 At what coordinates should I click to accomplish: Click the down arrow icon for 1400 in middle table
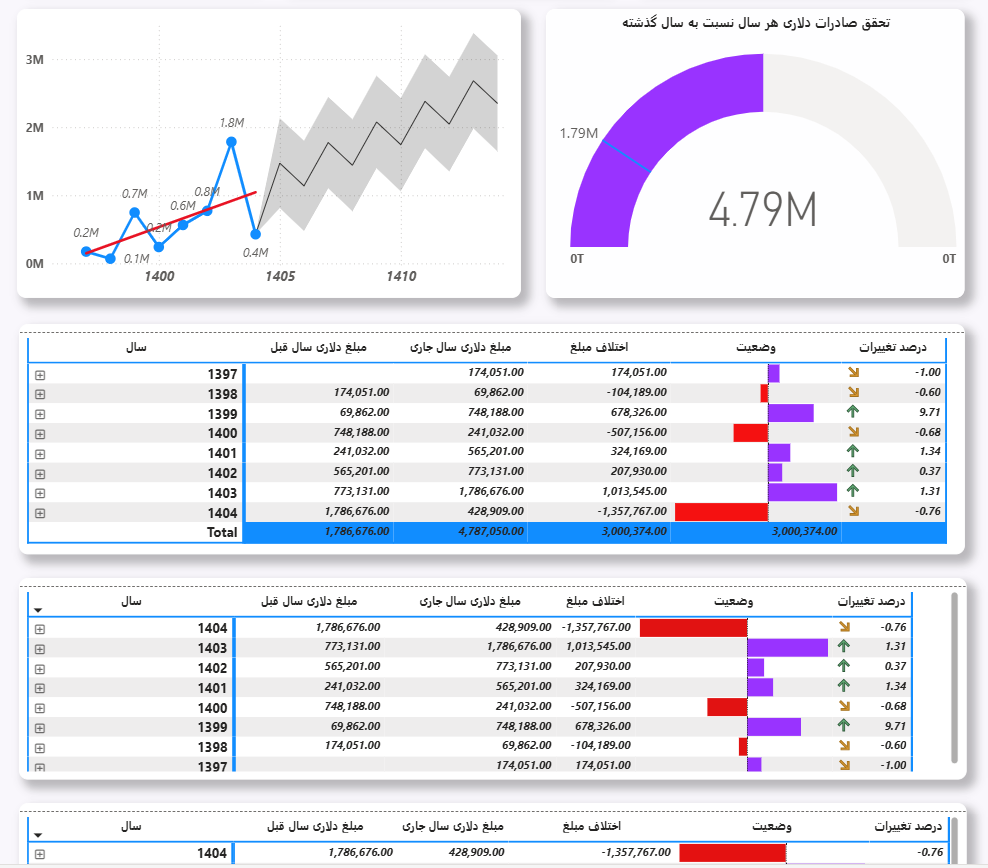coord(844,707)
